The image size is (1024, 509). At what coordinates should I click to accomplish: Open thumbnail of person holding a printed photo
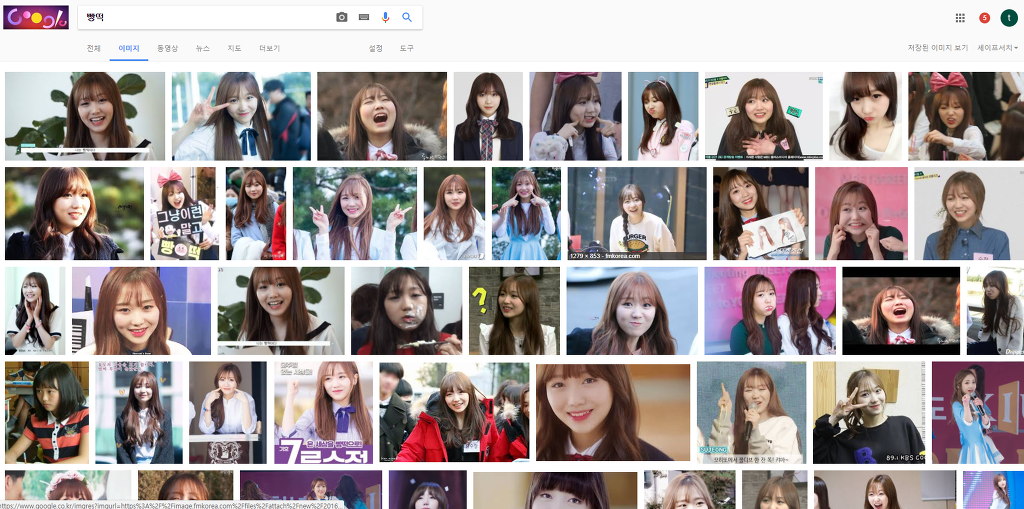[x=761, y=214]
